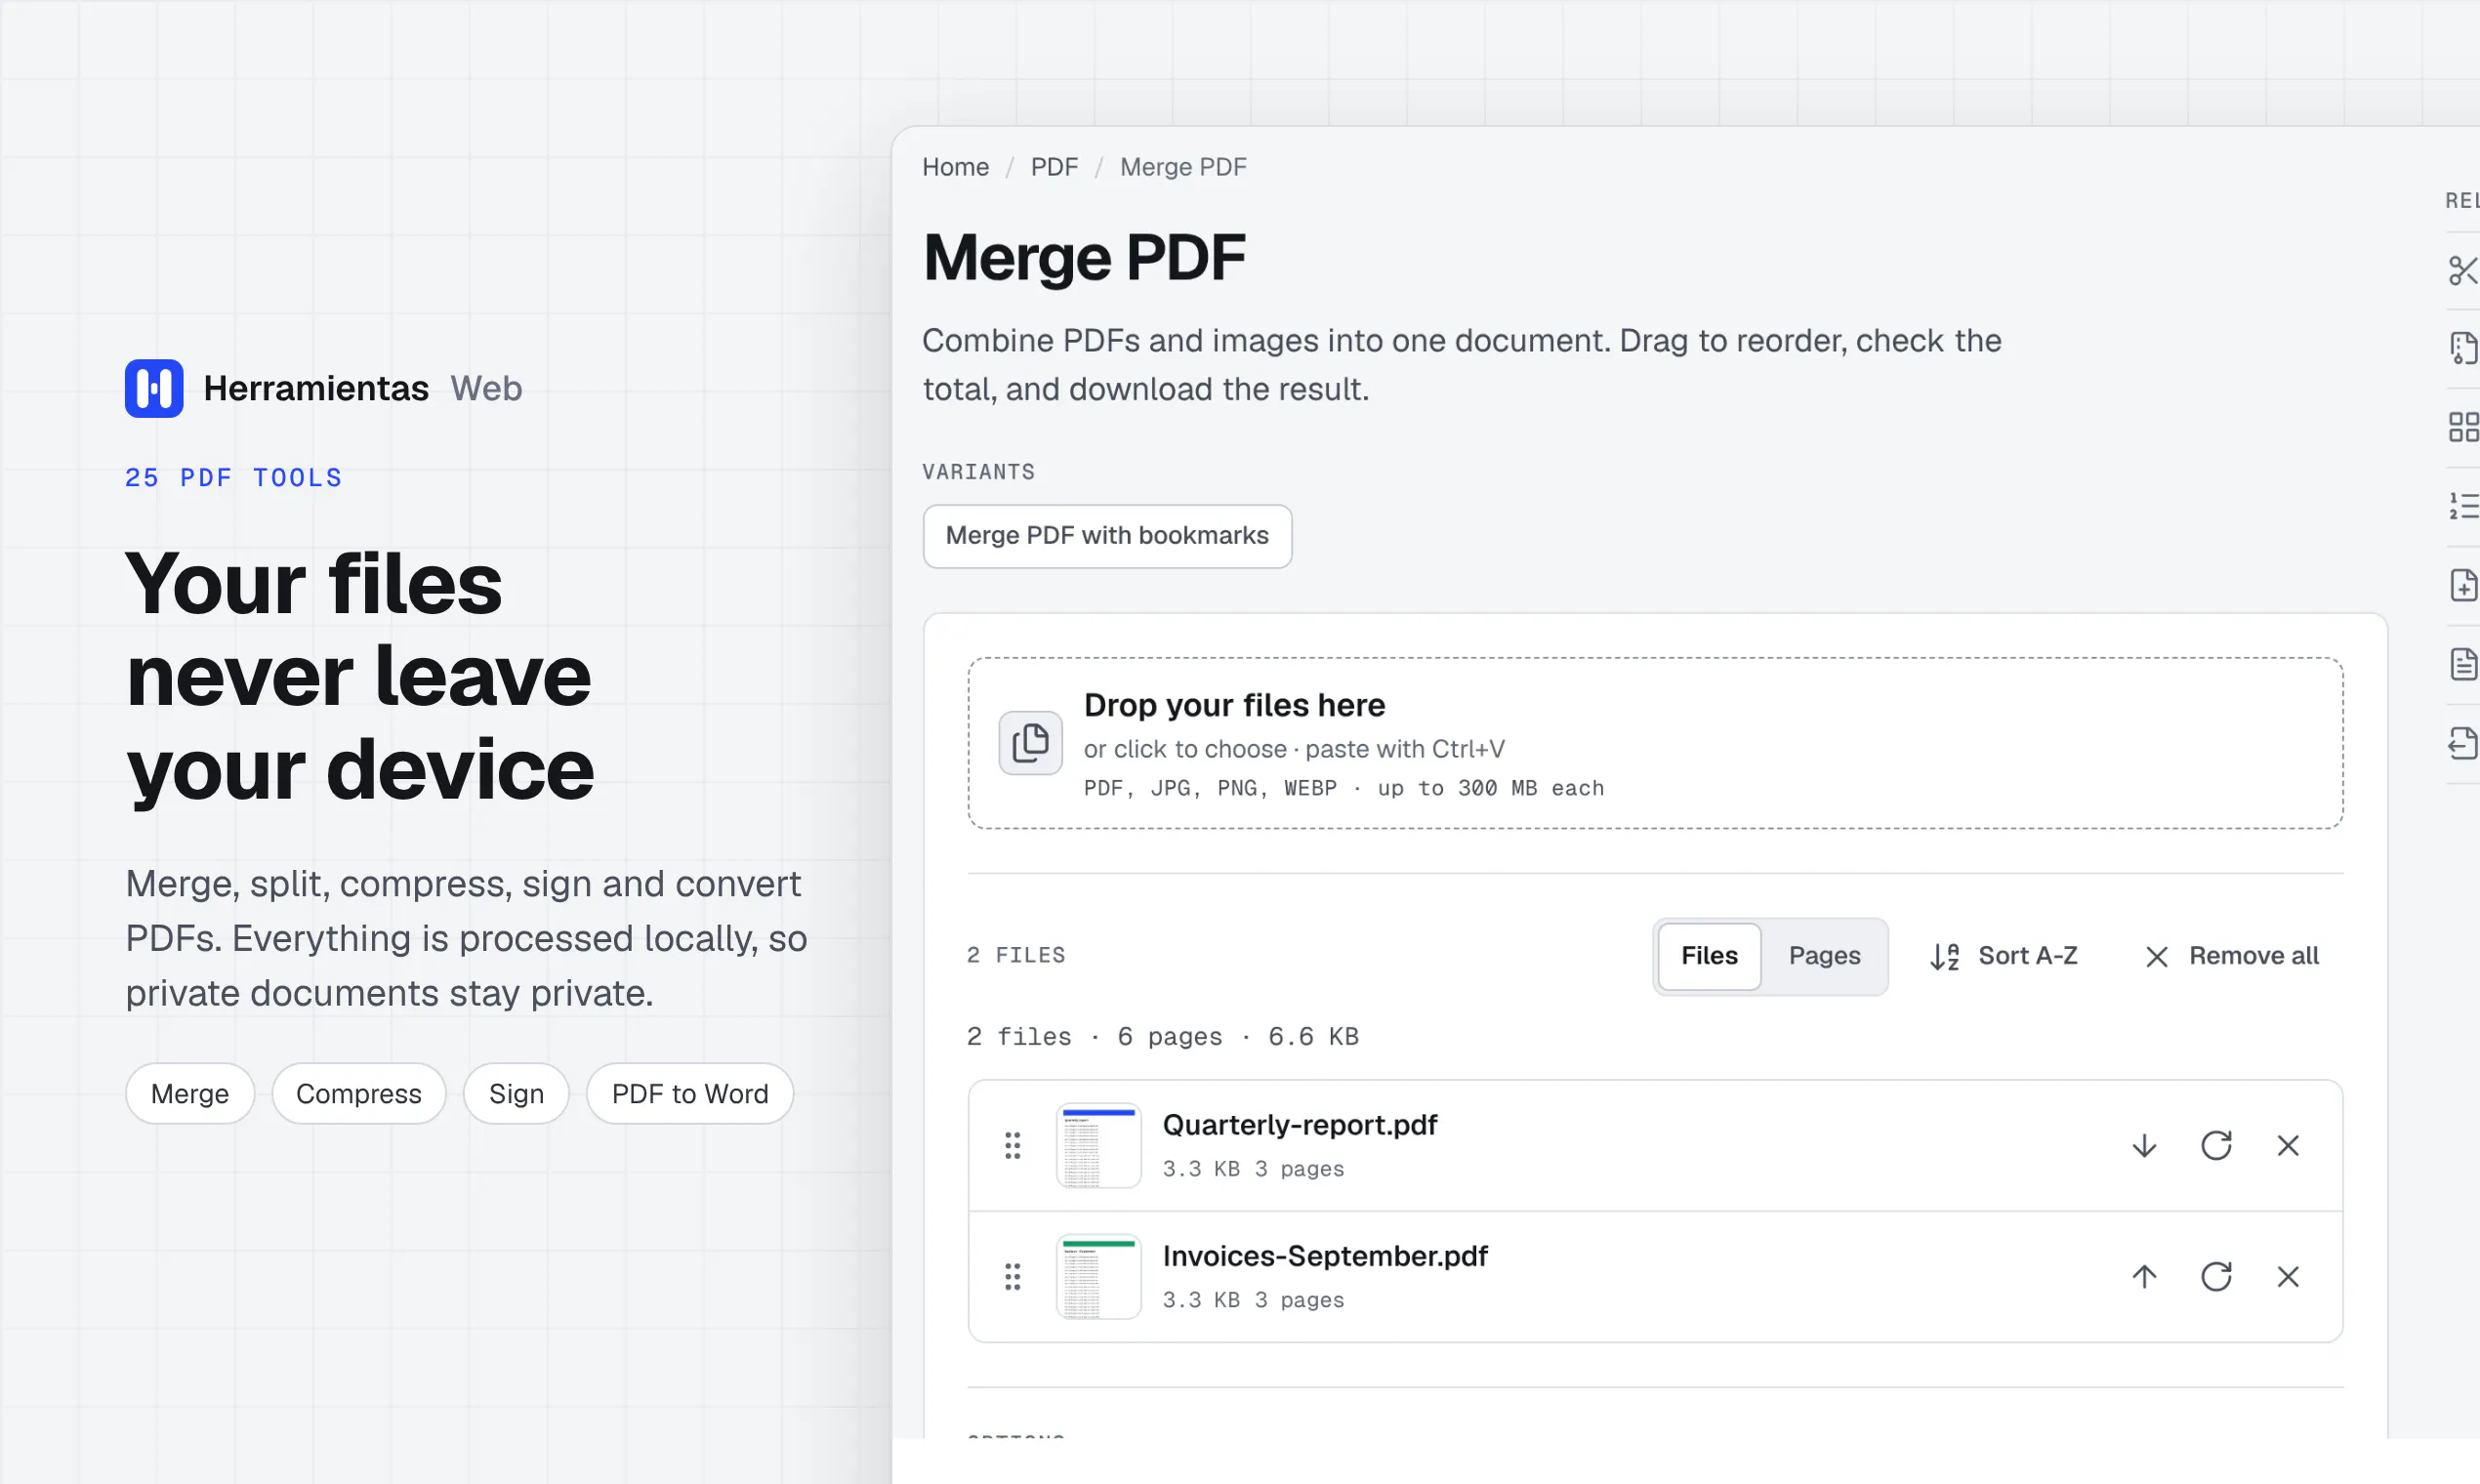Click the Merge PDF page heading
The height and width of the screenshot is (1484, 2480).
tap(1084, 257)
